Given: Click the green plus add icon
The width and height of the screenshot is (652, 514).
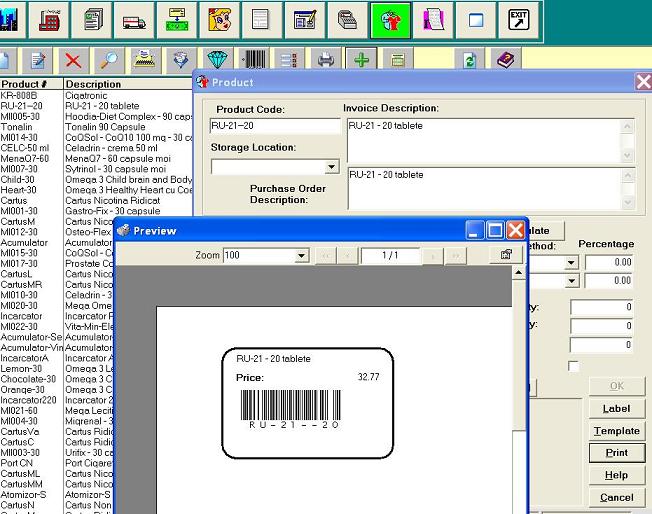Looking at the screenshot, I should coord(361,59).
